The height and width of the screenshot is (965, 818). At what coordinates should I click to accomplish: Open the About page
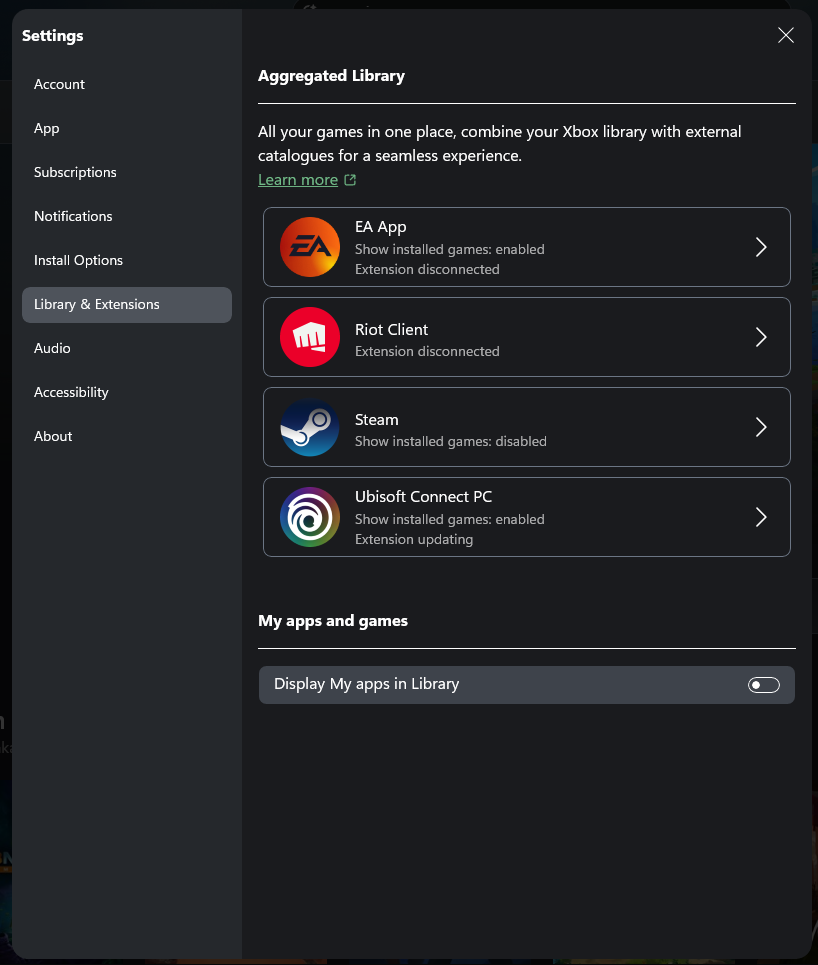pos(127,436)
